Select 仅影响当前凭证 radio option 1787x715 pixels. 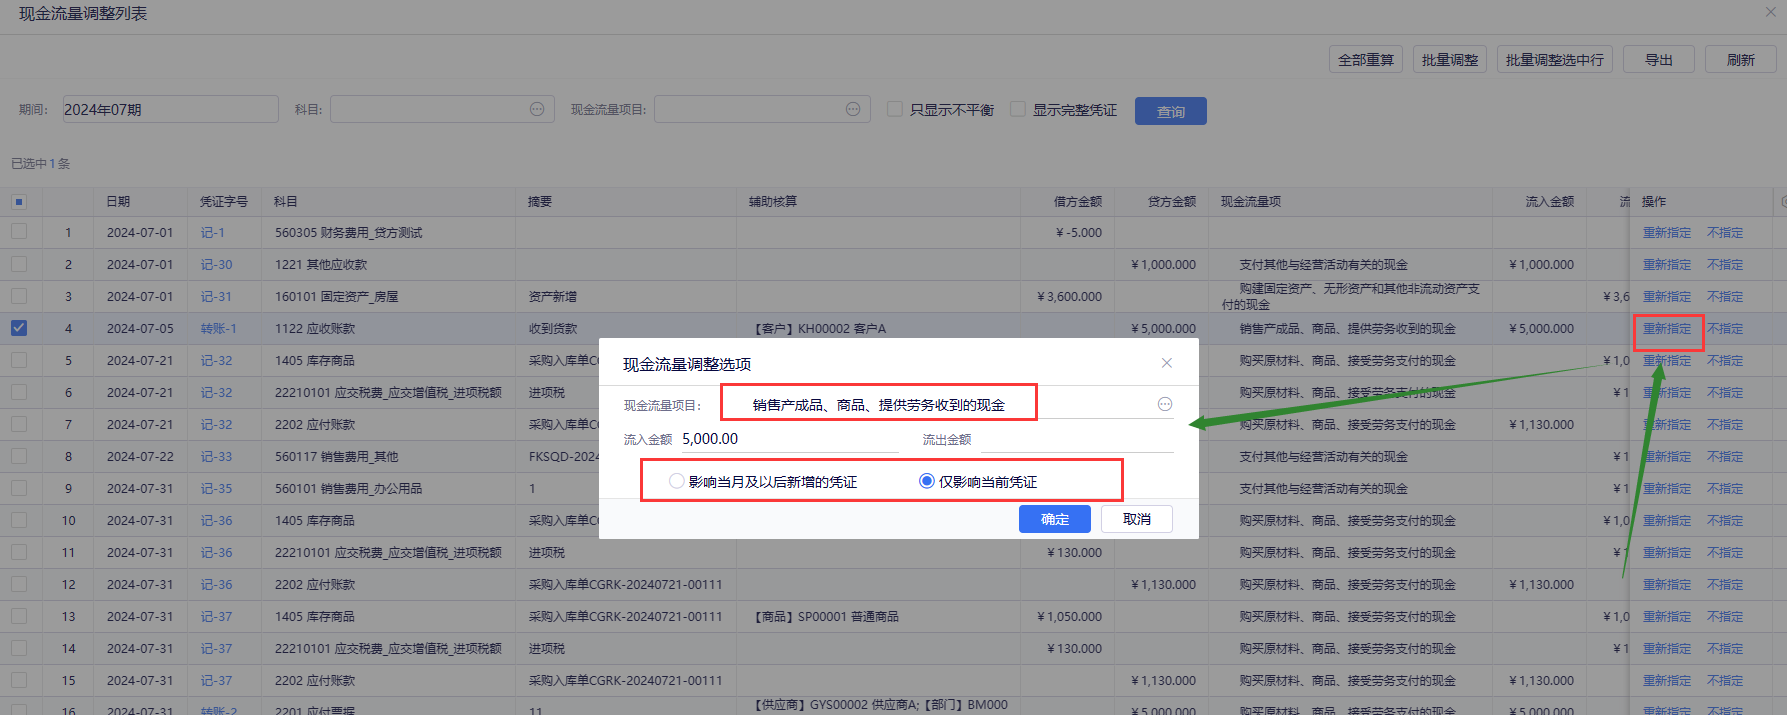tap(927, 481)
